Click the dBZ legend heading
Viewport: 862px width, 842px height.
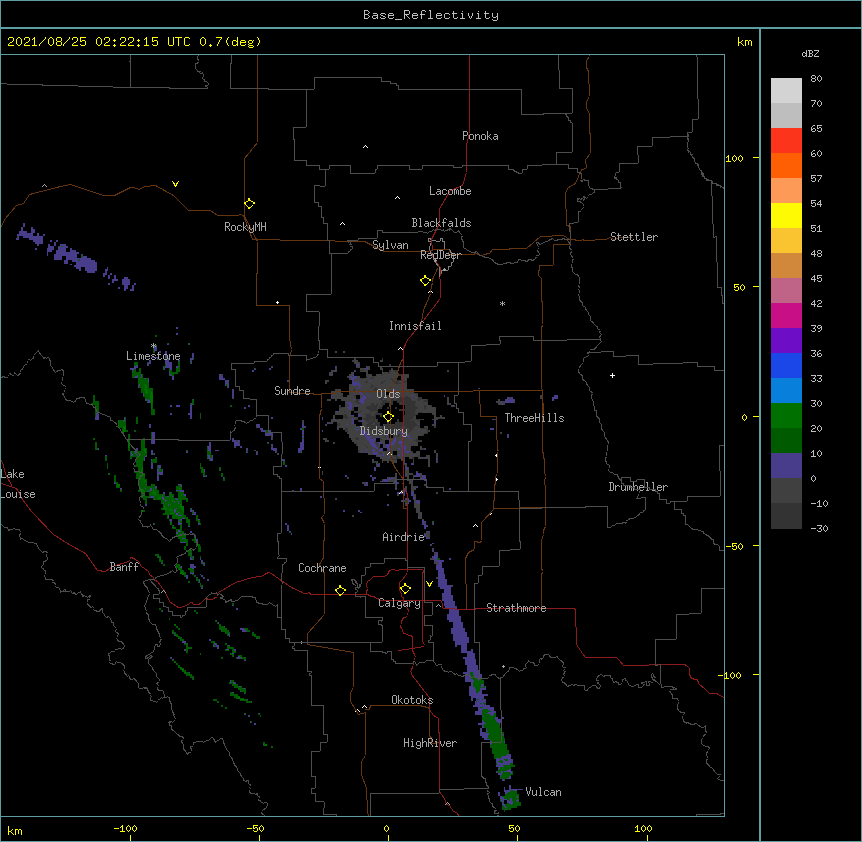point(810,53)
